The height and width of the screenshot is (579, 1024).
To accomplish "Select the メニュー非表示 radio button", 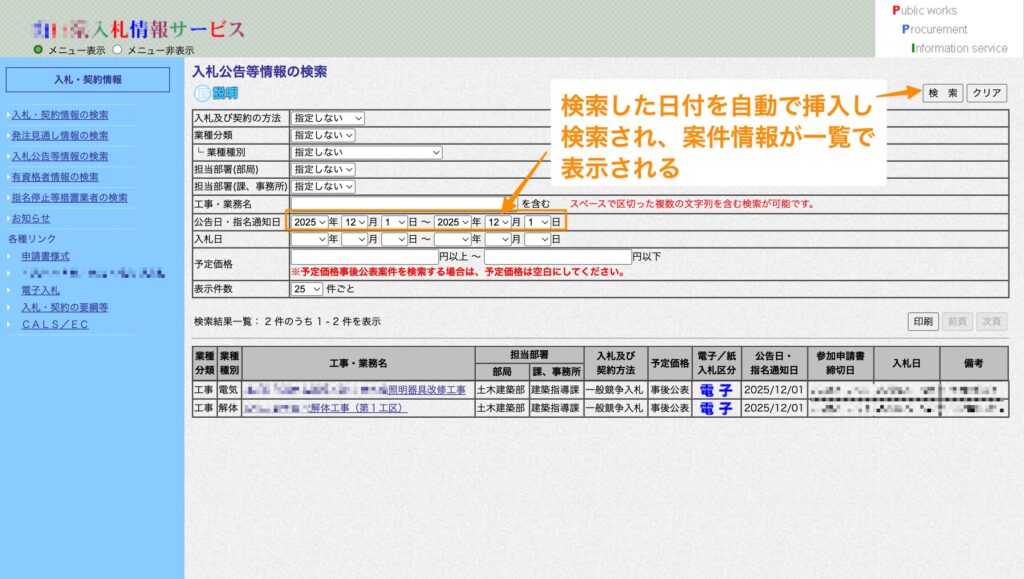I will pos(117,49).
